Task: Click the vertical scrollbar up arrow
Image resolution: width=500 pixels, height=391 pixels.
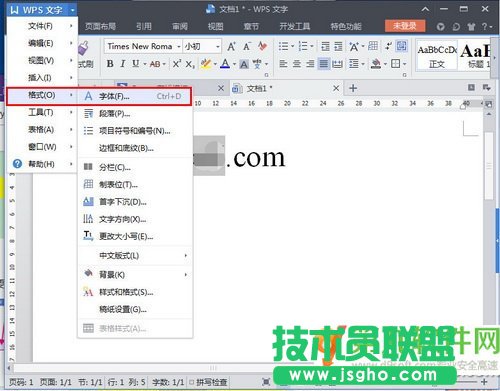Action: 489,114
